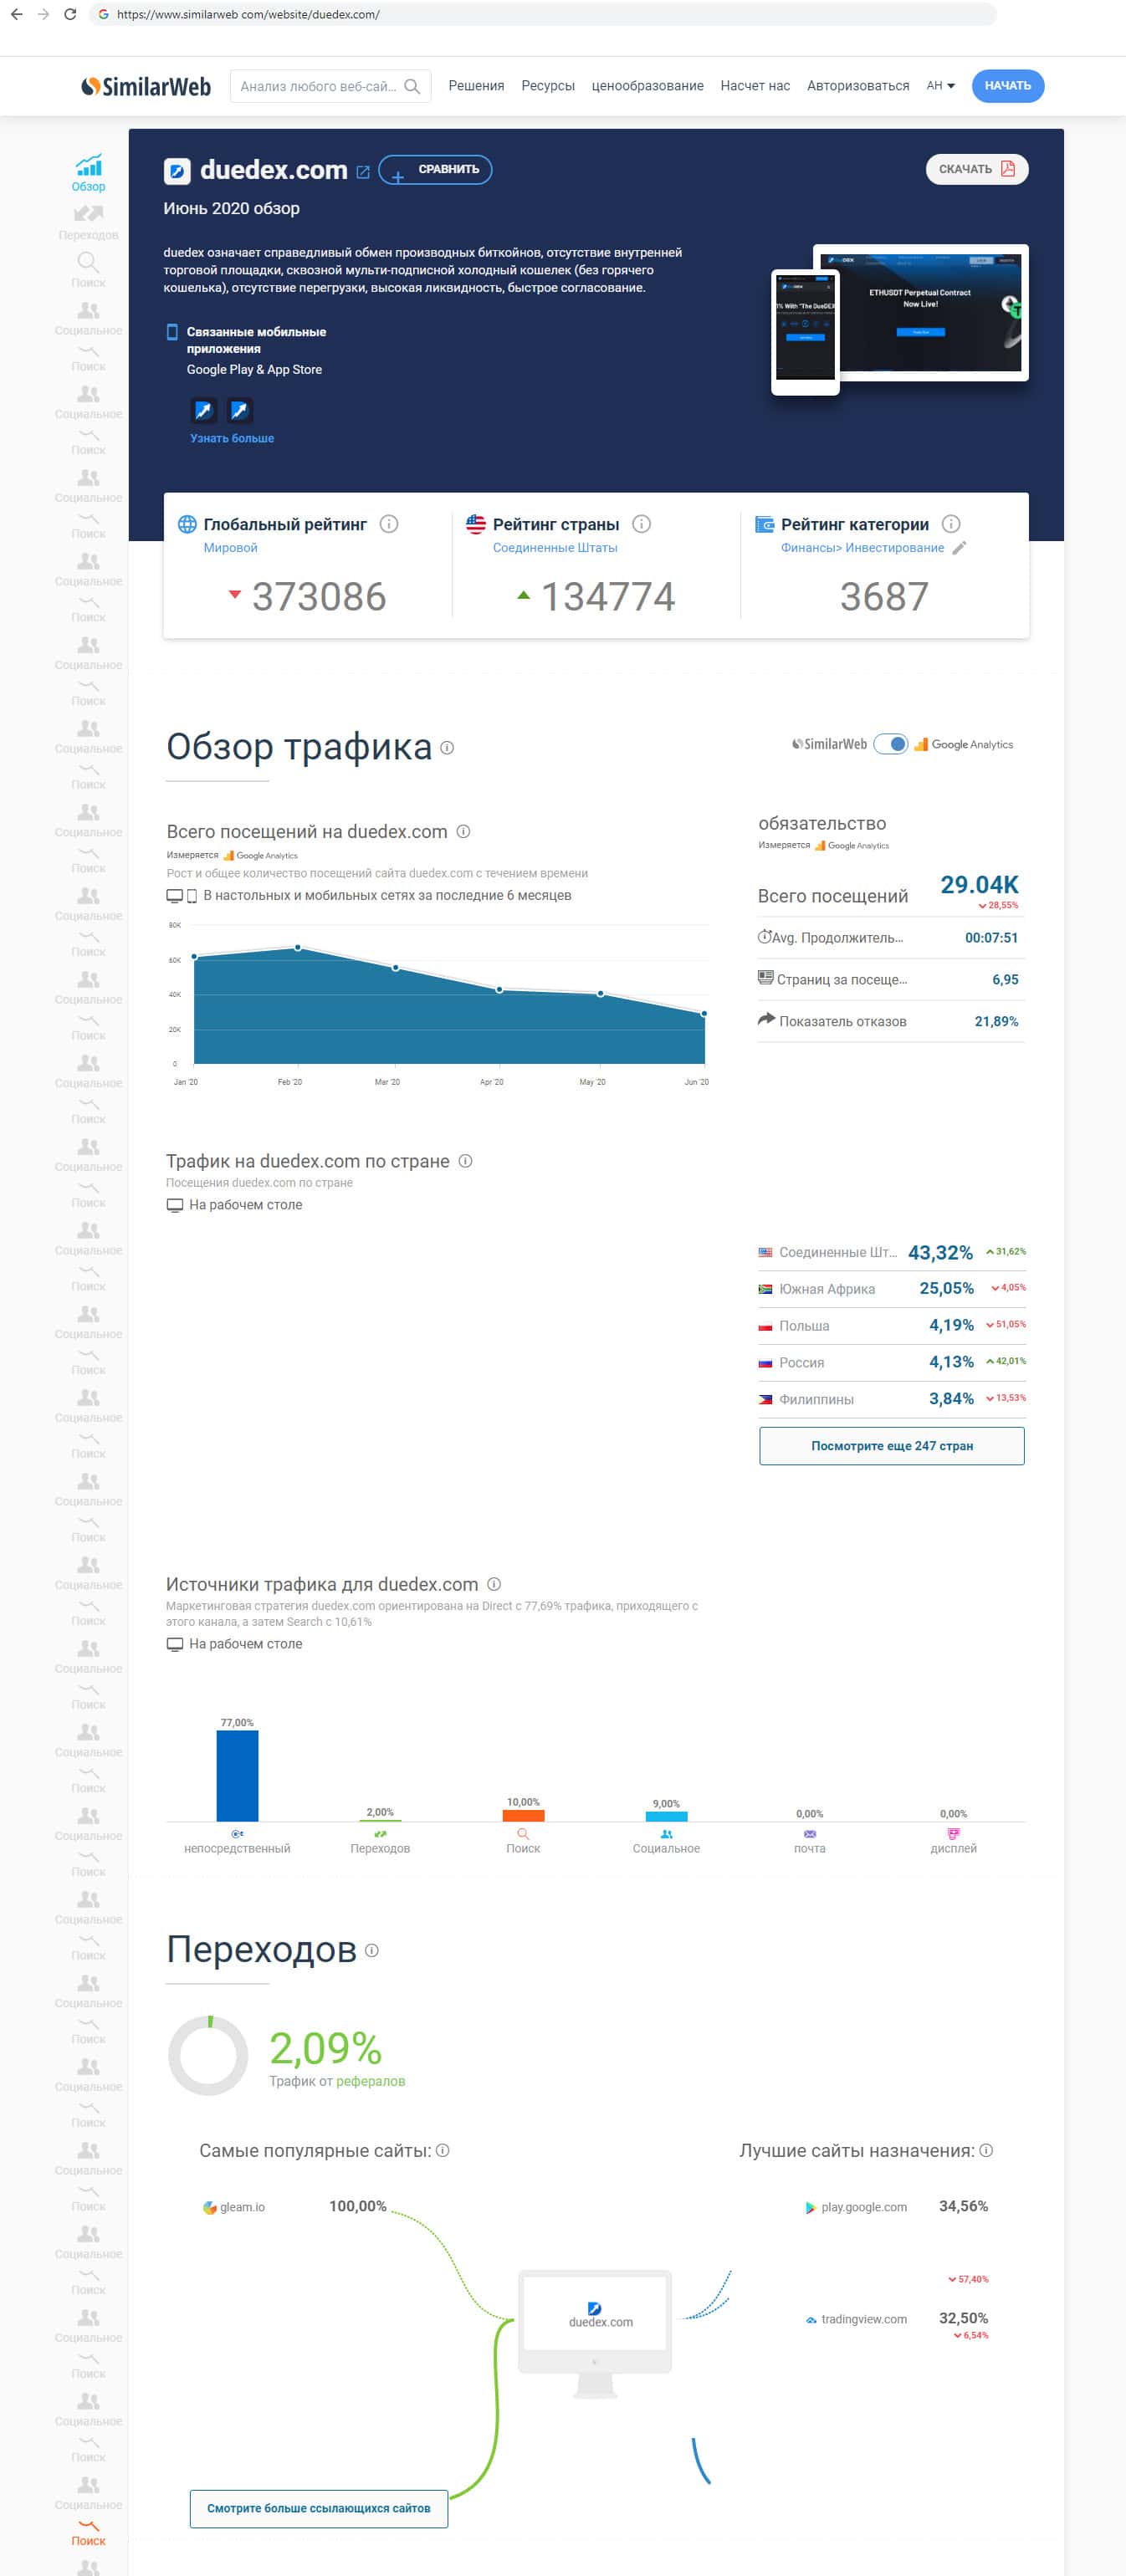Click the second mobile app icon
The width and height of the screenshot is (1126, 2576).
click(x=240, y=411)
